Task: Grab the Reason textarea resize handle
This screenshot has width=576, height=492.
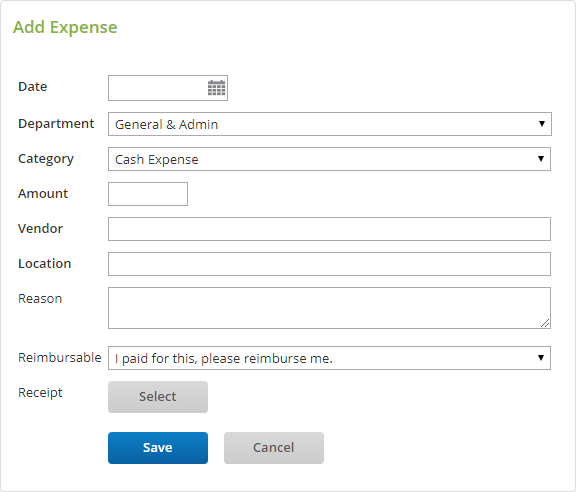Action: point(545,323)
